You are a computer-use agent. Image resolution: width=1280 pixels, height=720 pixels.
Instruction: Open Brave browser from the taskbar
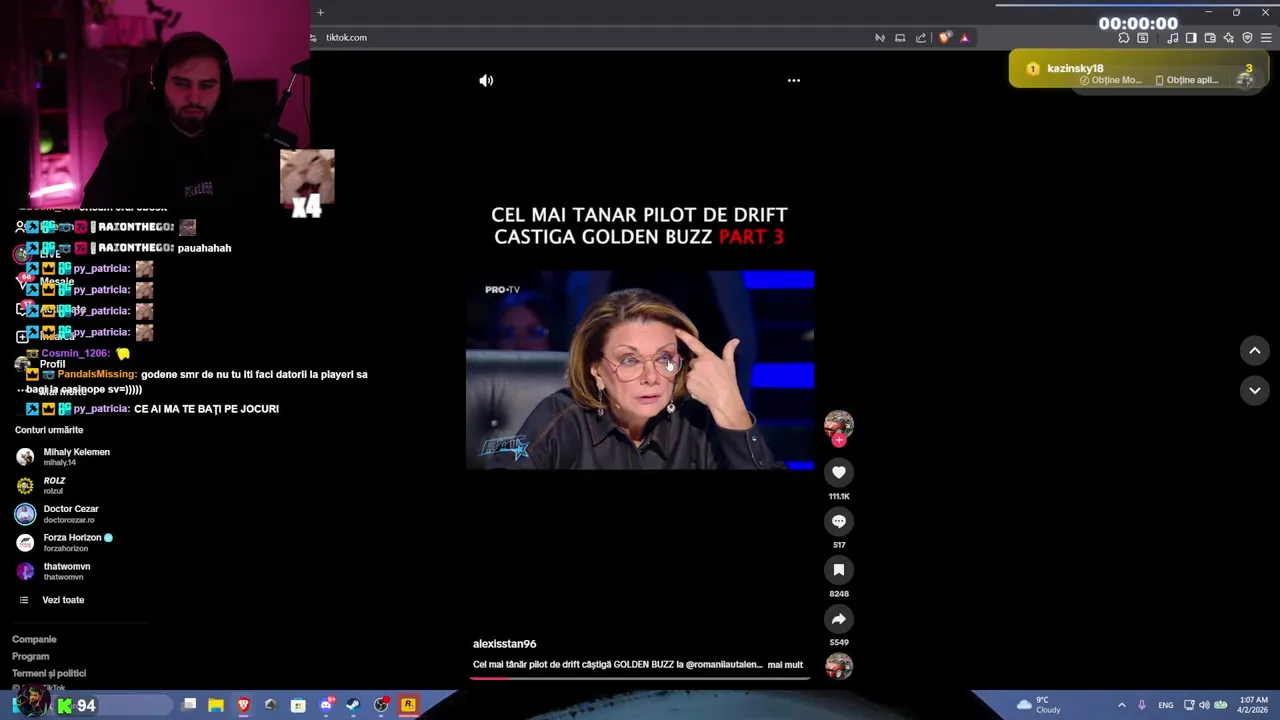pos(243,705)
